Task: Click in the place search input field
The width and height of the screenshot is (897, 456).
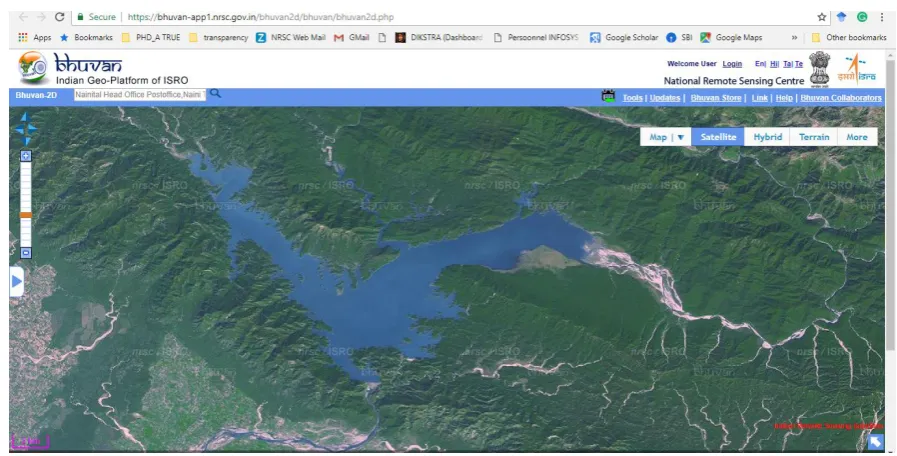Action: pos(140,94)
